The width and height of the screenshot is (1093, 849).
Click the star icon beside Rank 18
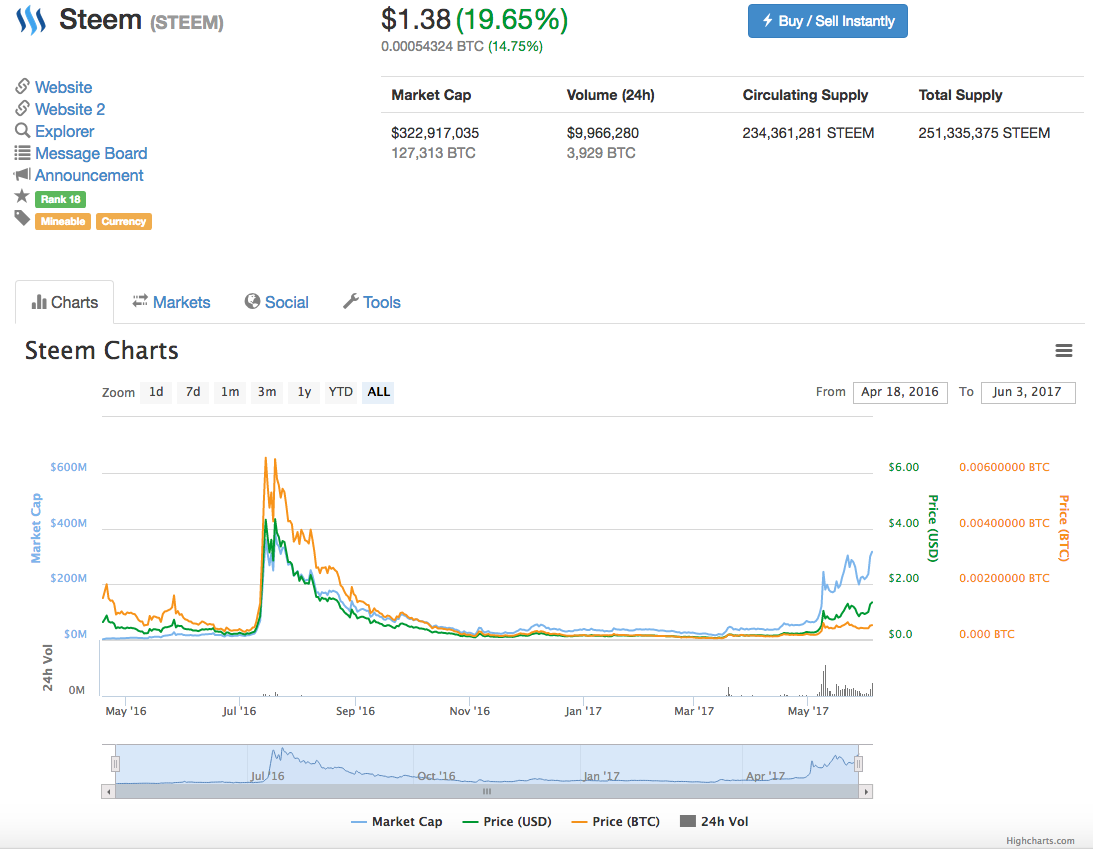pos(22,197)
